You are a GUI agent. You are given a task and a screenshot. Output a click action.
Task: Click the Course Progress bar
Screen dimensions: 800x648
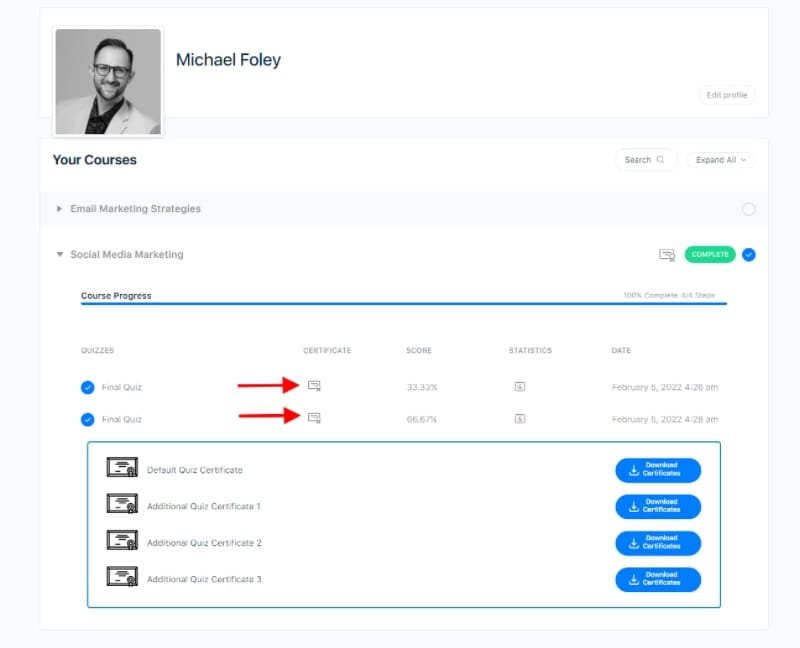(404, 304)
